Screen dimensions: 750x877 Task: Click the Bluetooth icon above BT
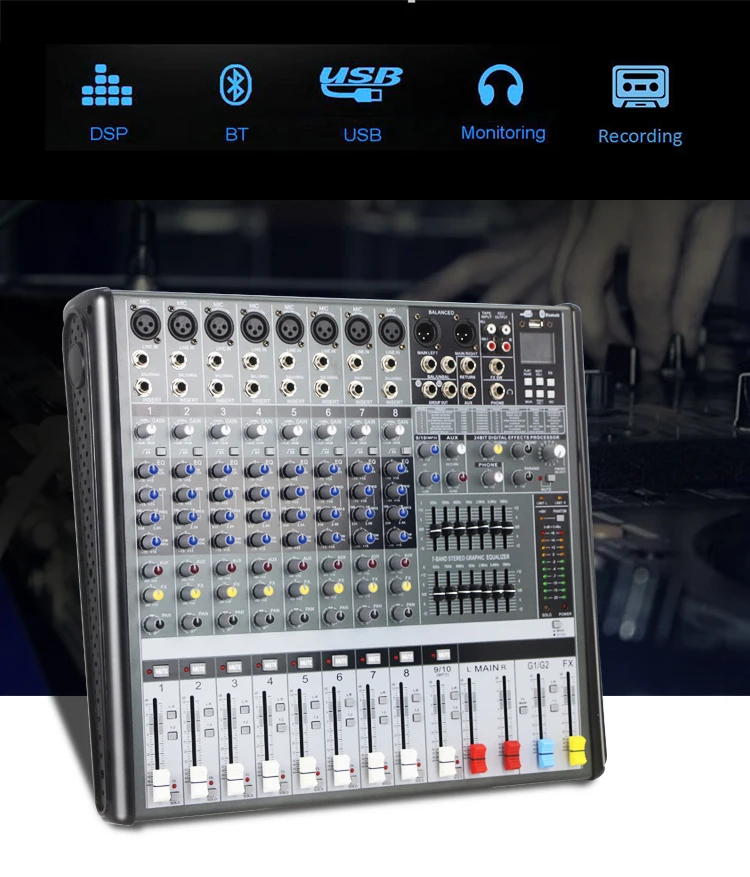(235, 85)
